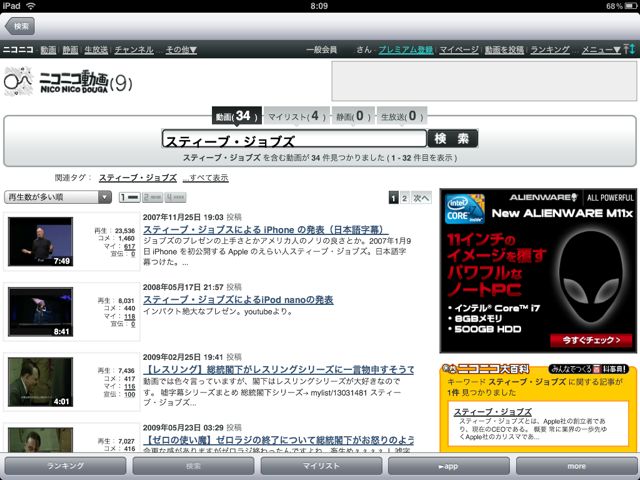Click the 宣伝 count 100
Image resolution: width=640 pixels, height=480 pixels.
coord(129,394)
